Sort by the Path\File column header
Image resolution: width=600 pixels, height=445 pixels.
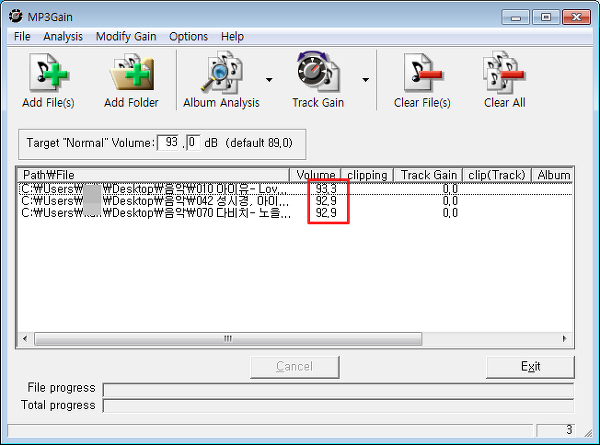click(153, 175)
